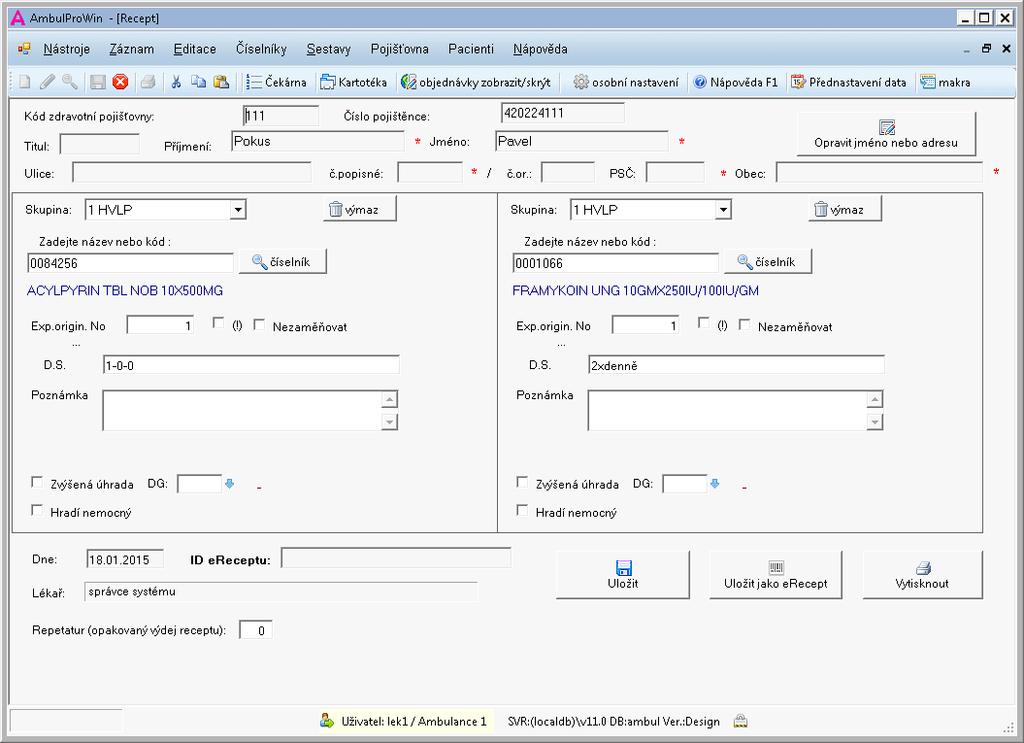Screen dimensions: 1024x743
Task: Click the D.S. field containing 2xdenně
Action: click(x=736, y=365)
